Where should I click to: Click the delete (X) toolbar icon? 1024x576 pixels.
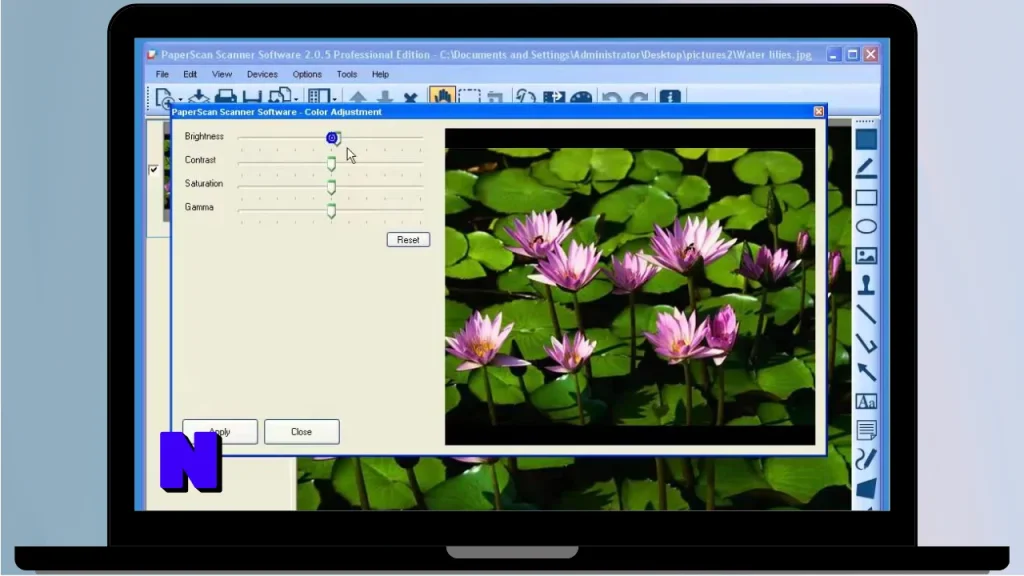tap(410, 98)
